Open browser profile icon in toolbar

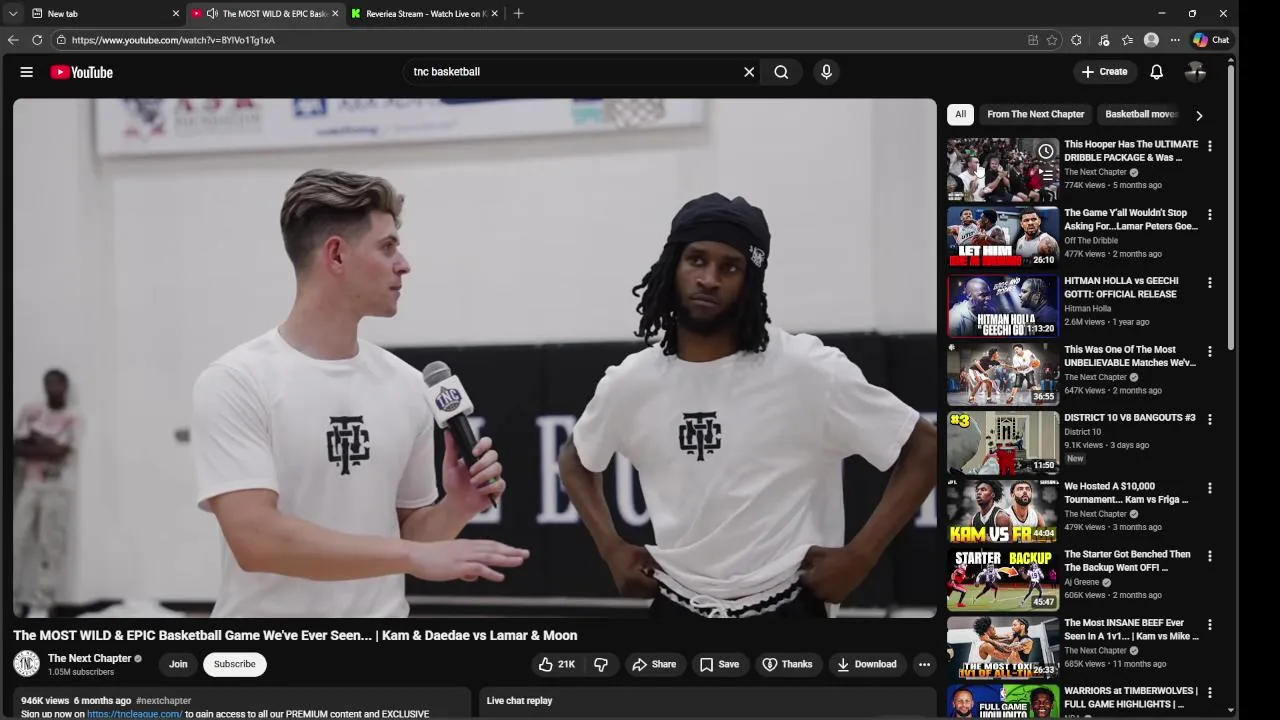click(1151, 40)
